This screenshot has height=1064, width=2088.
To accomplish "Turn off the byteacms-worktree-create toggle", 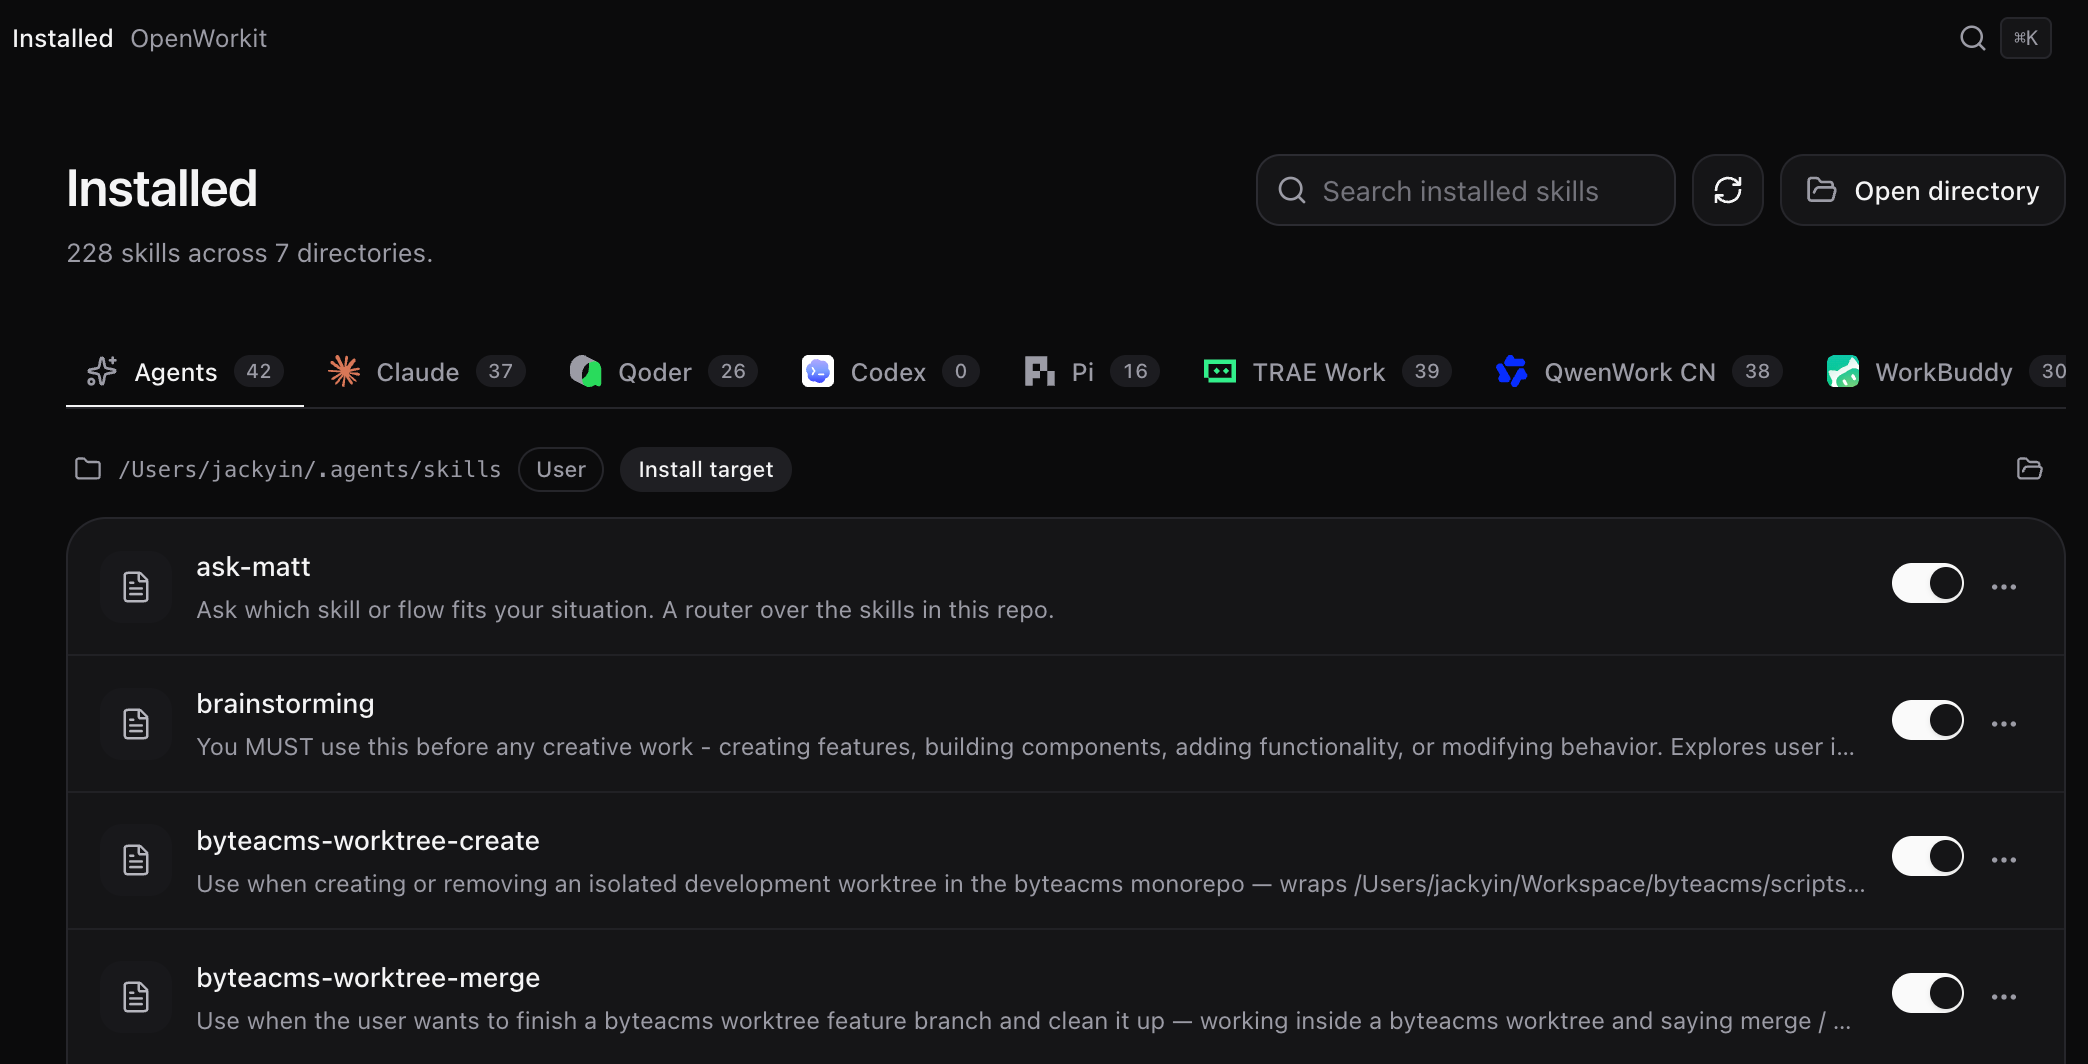I will click(1927, 856).
